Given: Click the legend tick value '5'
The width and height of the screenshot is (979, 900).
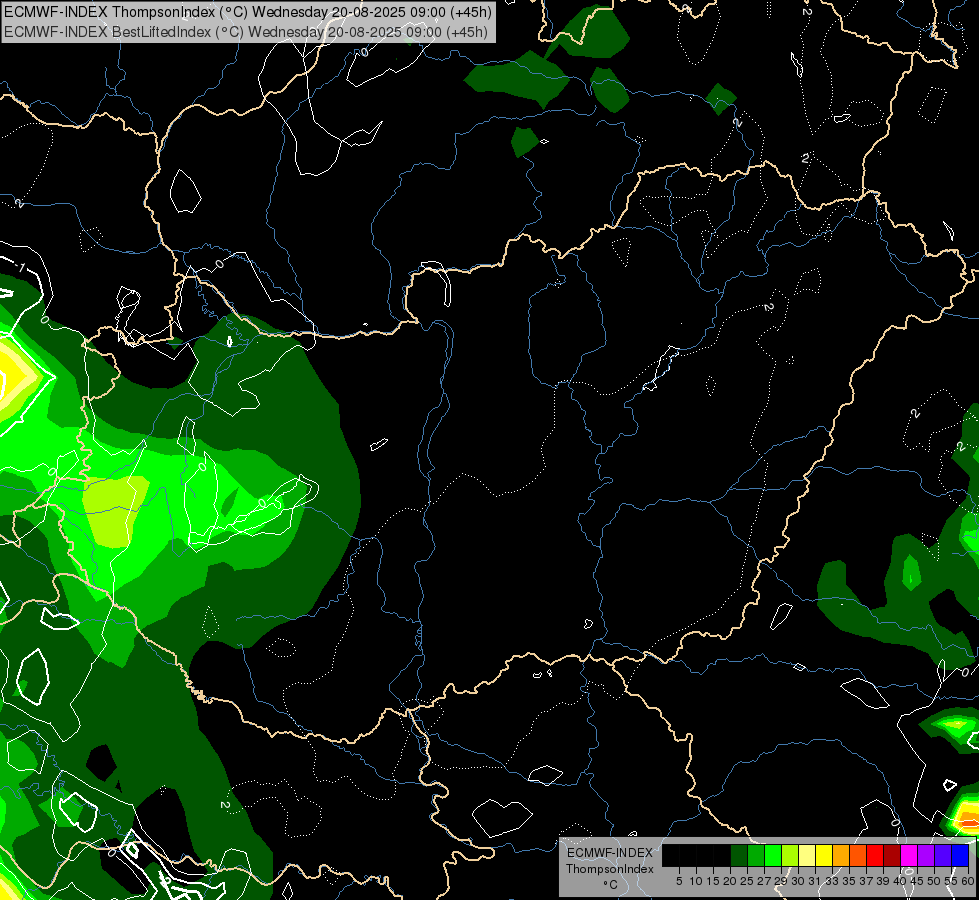Looking at the screenshot, I should pyautogui.click(x=679, y=881).
